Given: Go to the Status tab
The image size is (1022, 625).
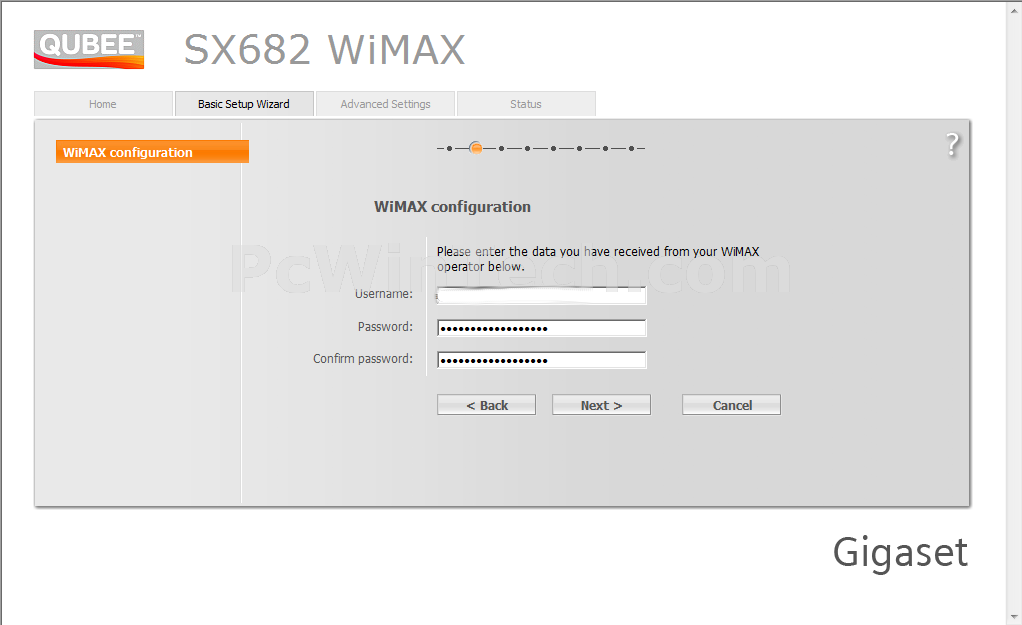Looking at the screenshot, I should [x=526, y=104].
